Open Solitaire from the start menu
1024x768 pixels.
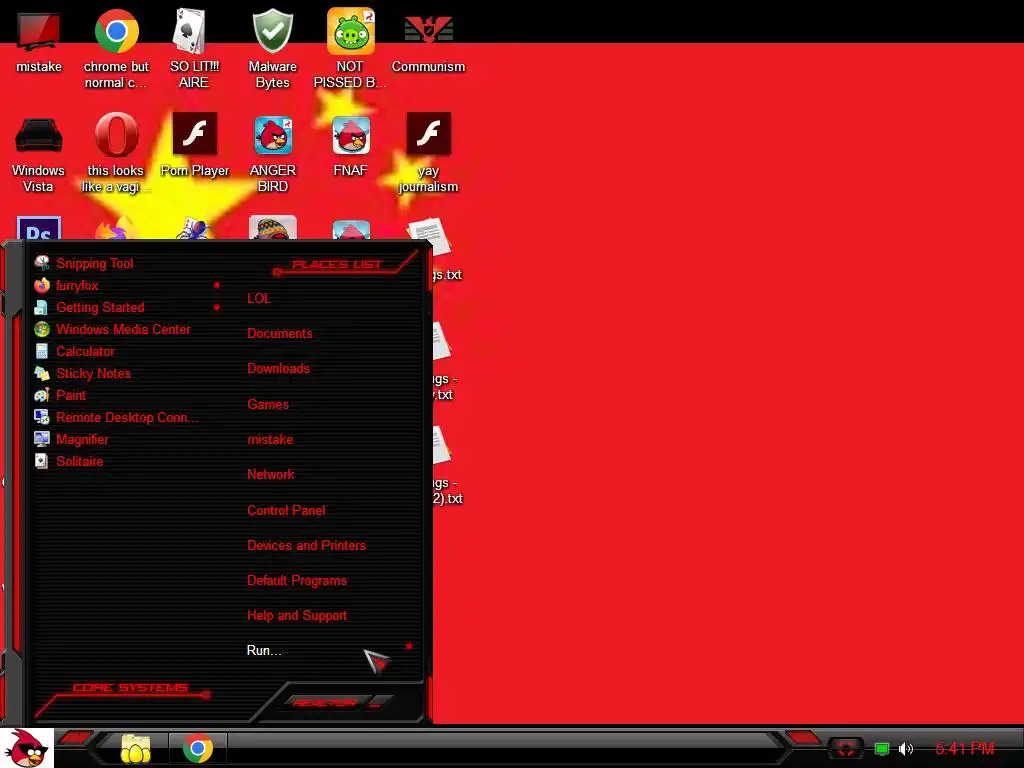(x=80, y=461)
